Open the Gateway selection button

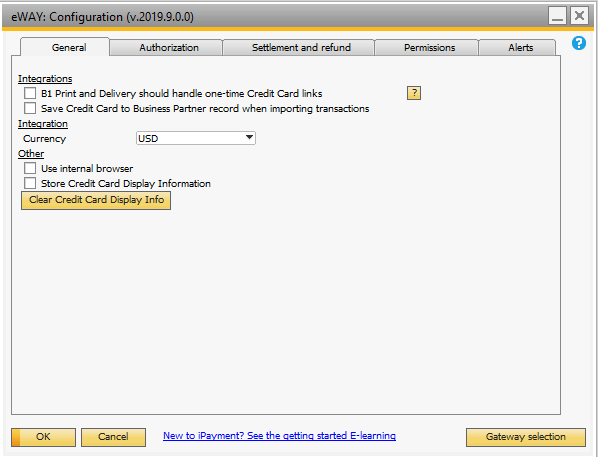pos(526,437)
